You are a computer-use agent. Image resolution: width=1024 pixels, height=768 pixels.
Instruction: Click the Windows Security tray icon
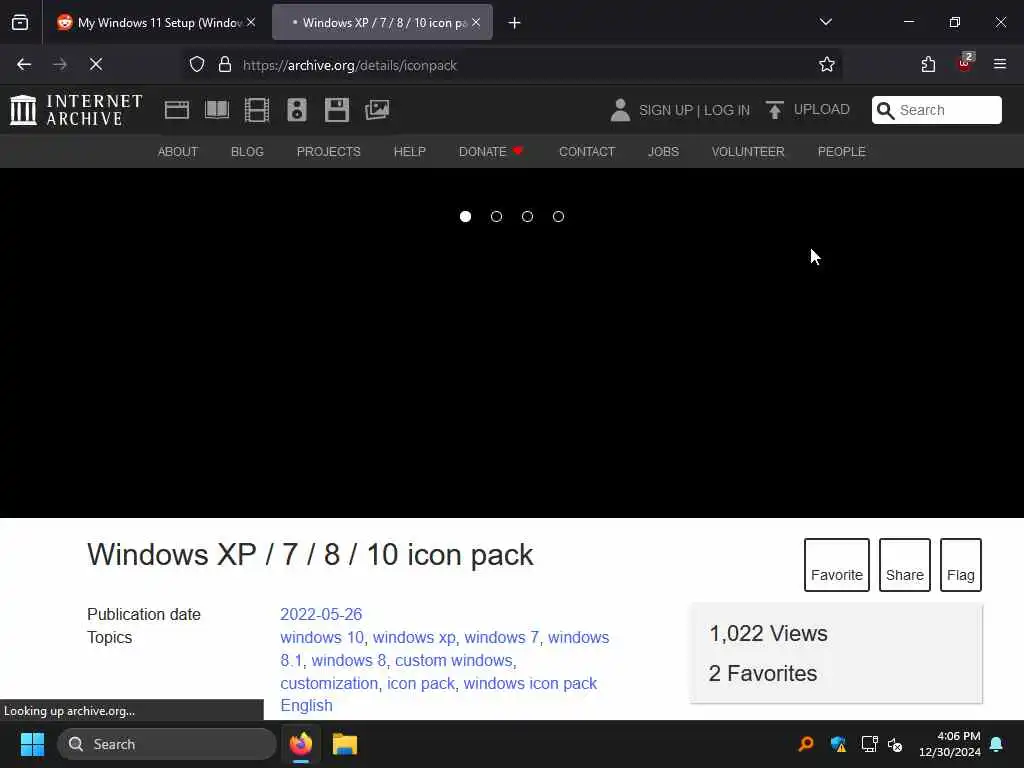[x=838, y=744]
